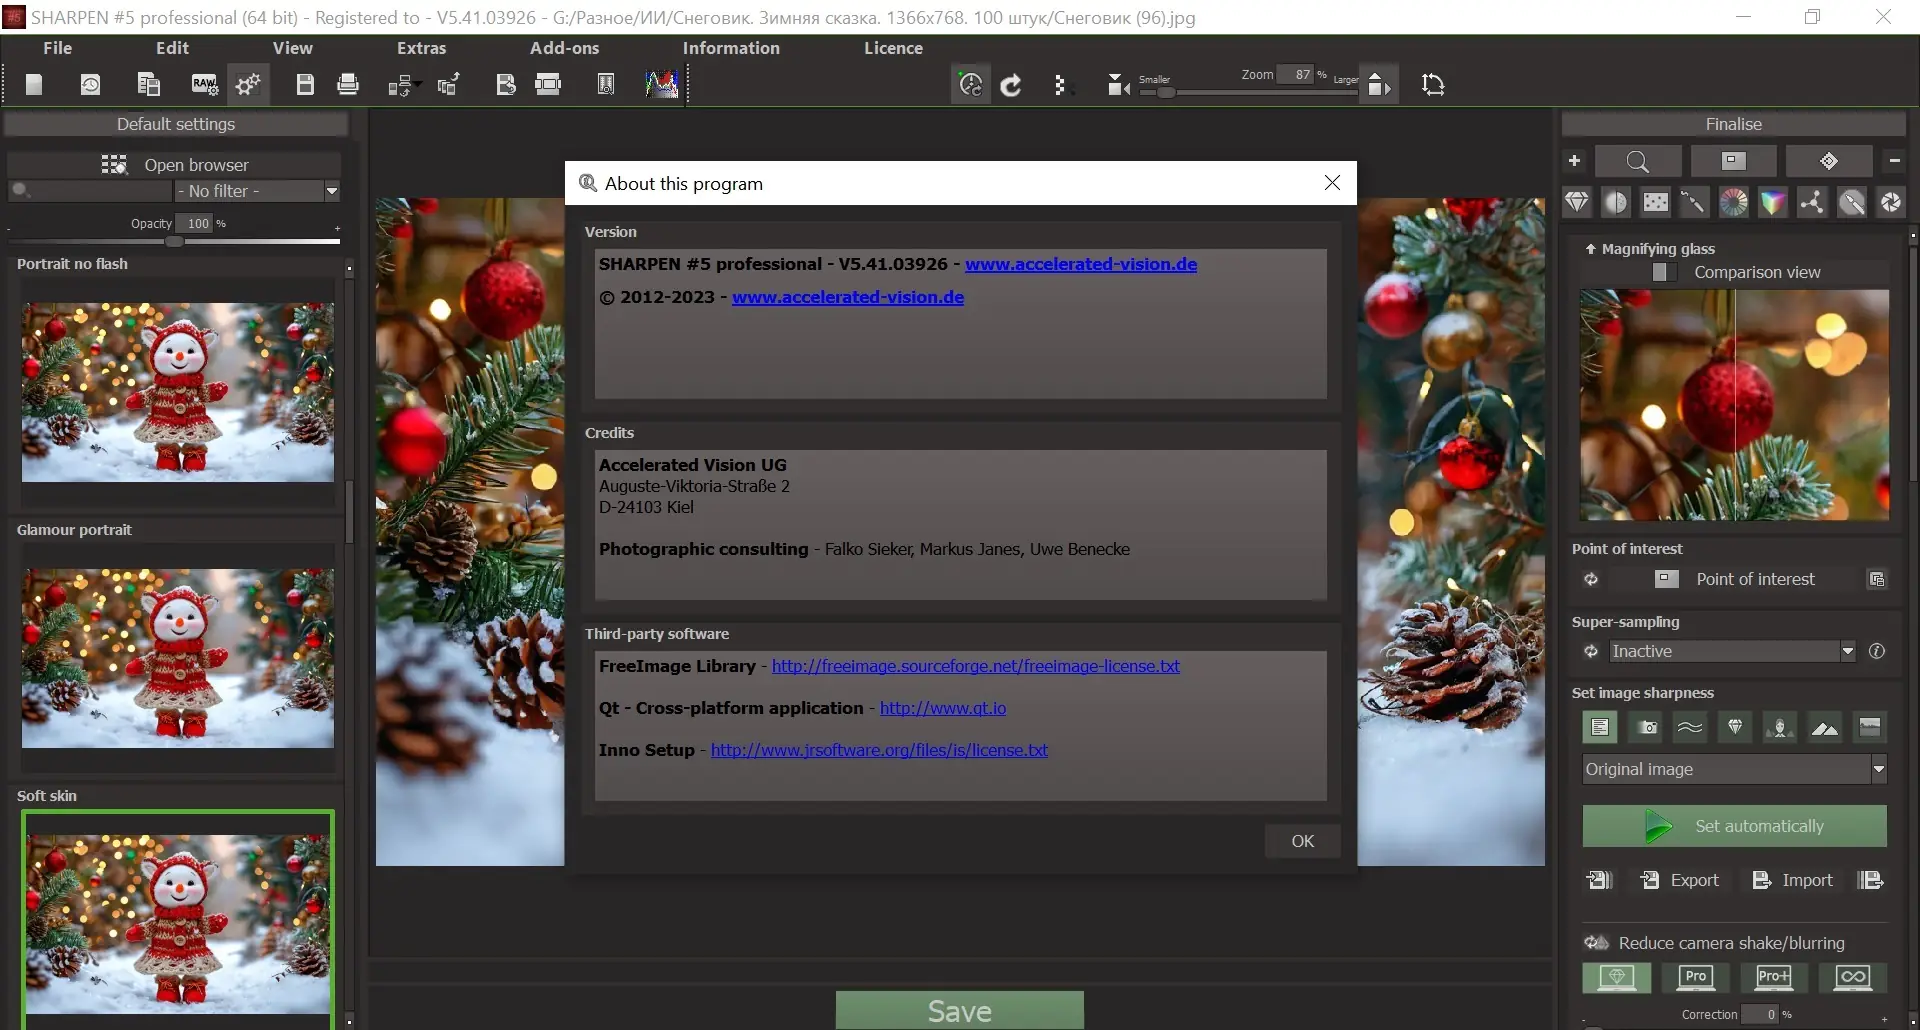
Task: Open the Add-ons menu
Action: (565, 47)
